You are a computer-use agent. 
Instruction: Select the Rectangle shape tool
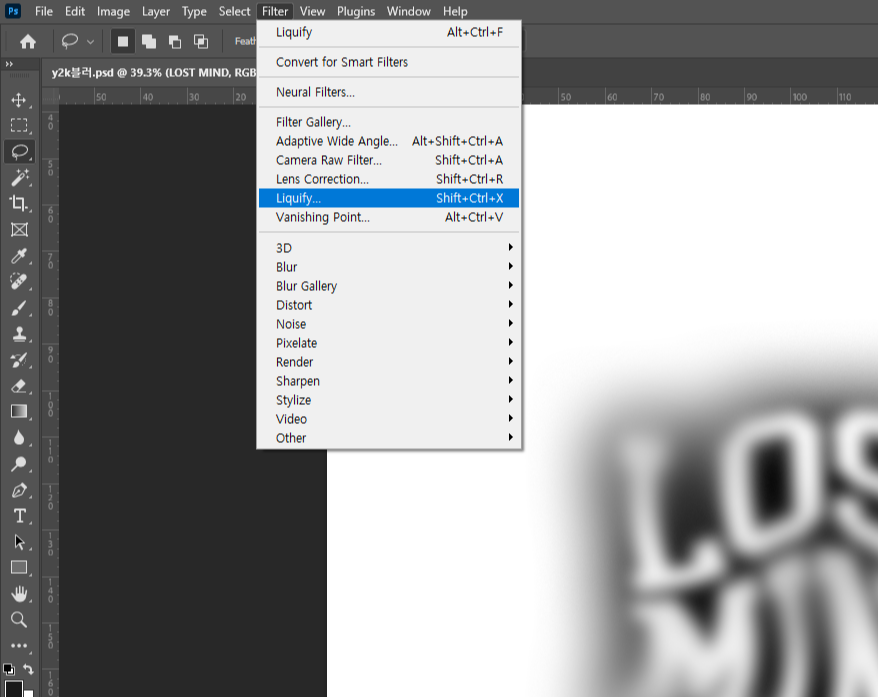coord(19,568)
